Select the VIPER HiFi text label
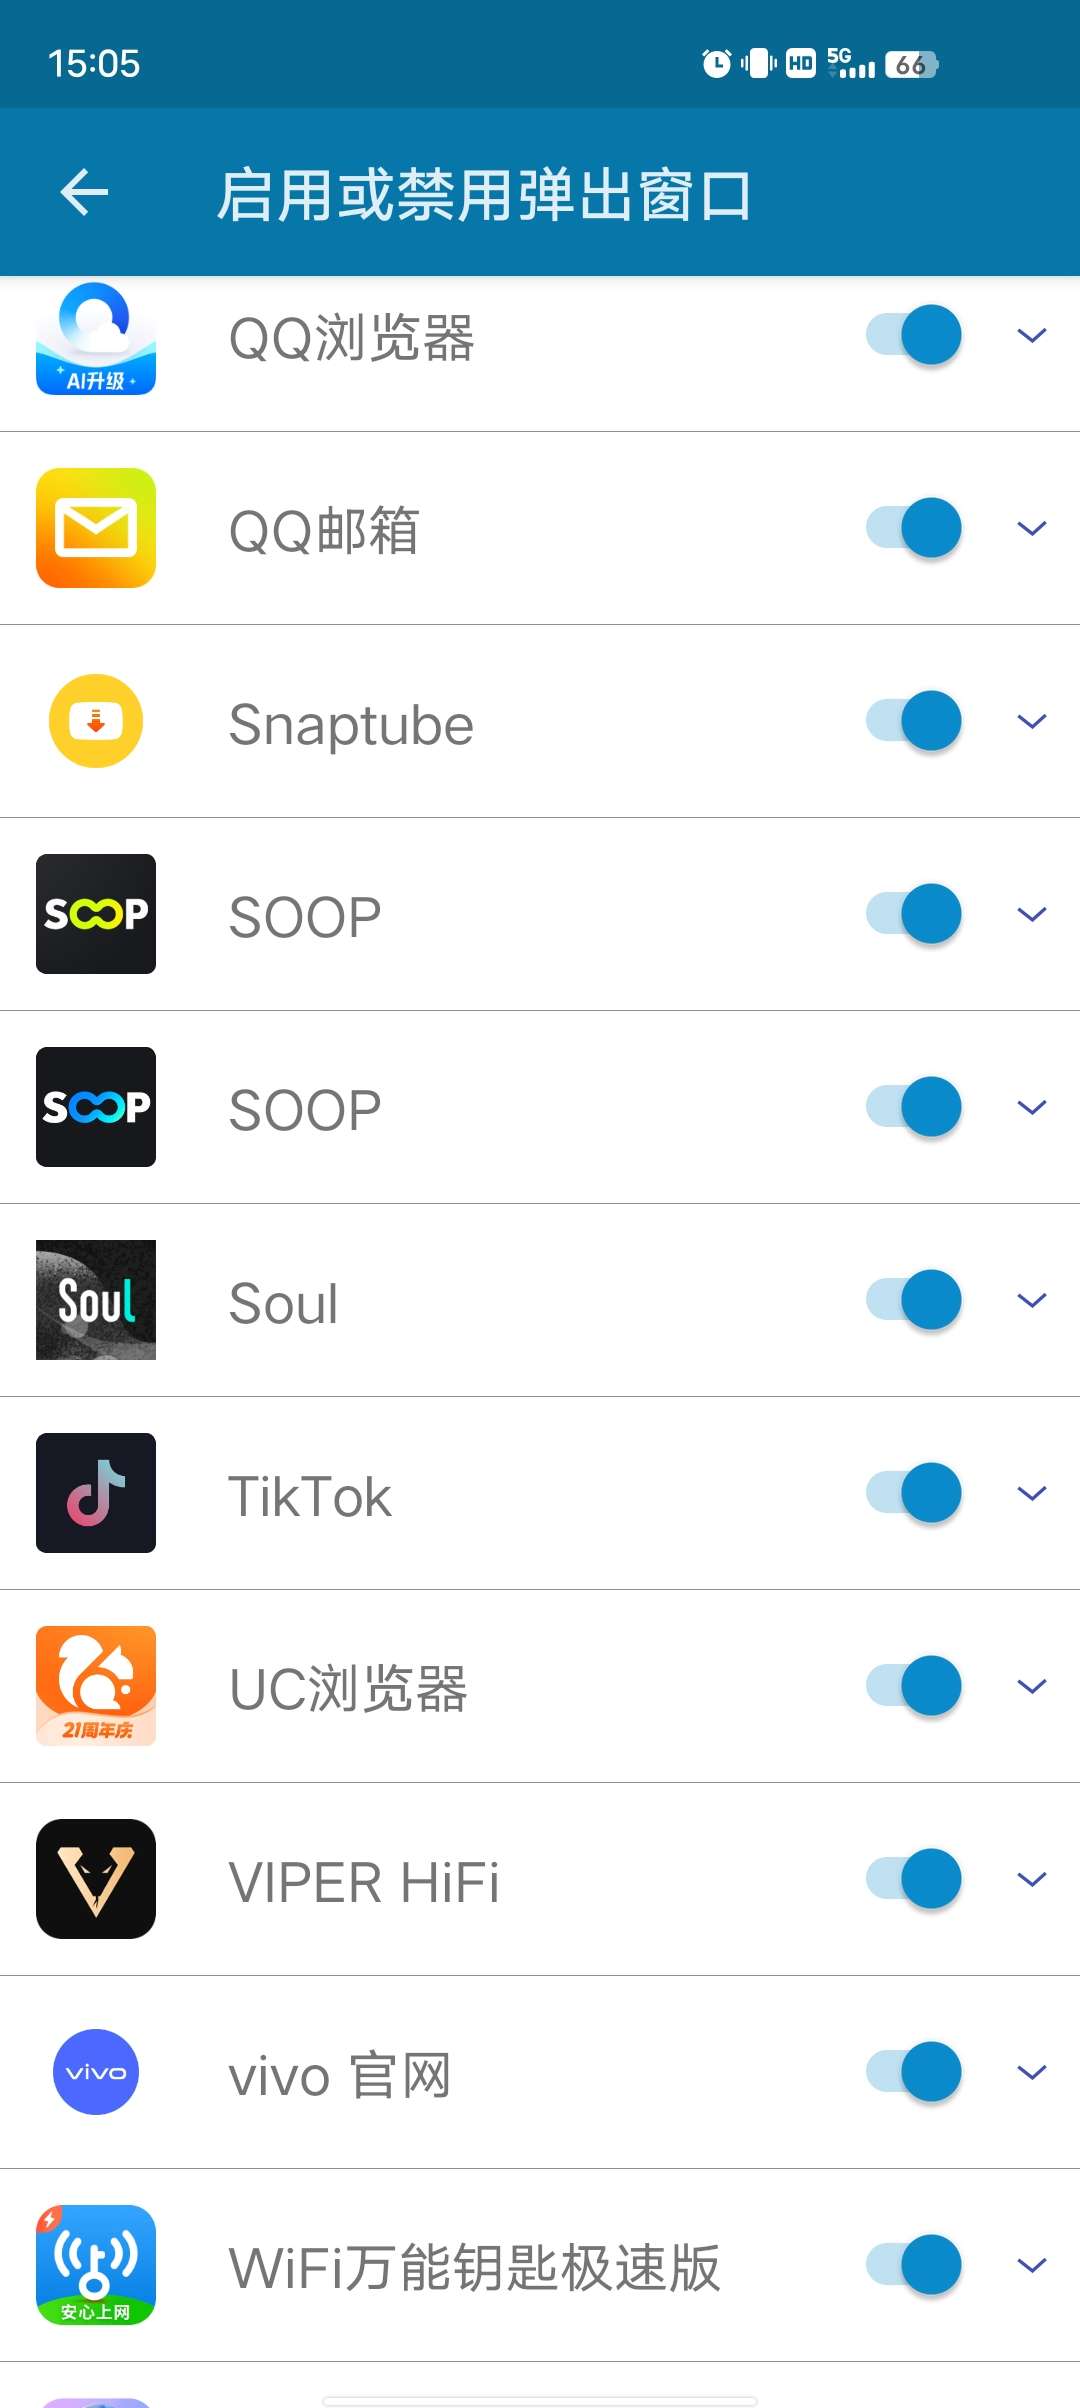This screenshot has width=1080, height=2408. pyautogui.click(x=364, y=1882)
